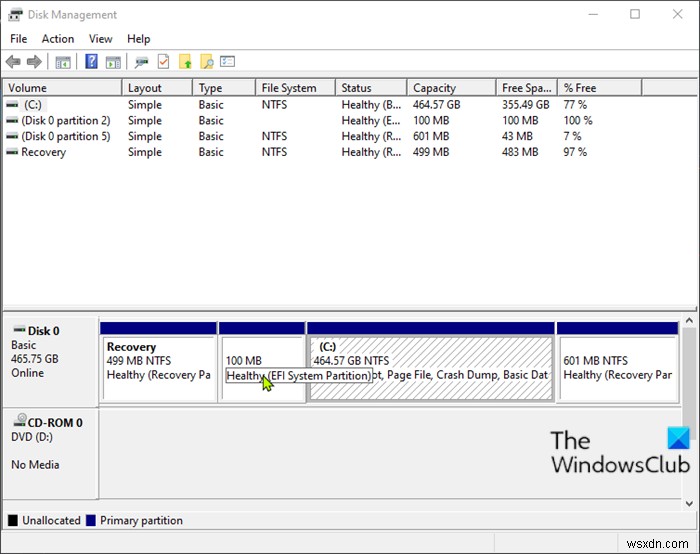
Task: Click the 483 MB free space cell
Action: coord(520,152)
